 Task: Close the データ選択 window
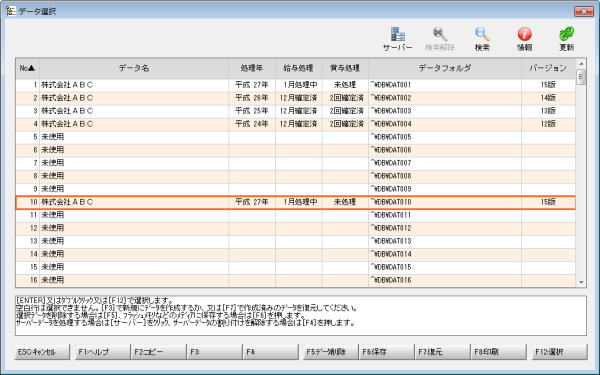tap(584, 11)
